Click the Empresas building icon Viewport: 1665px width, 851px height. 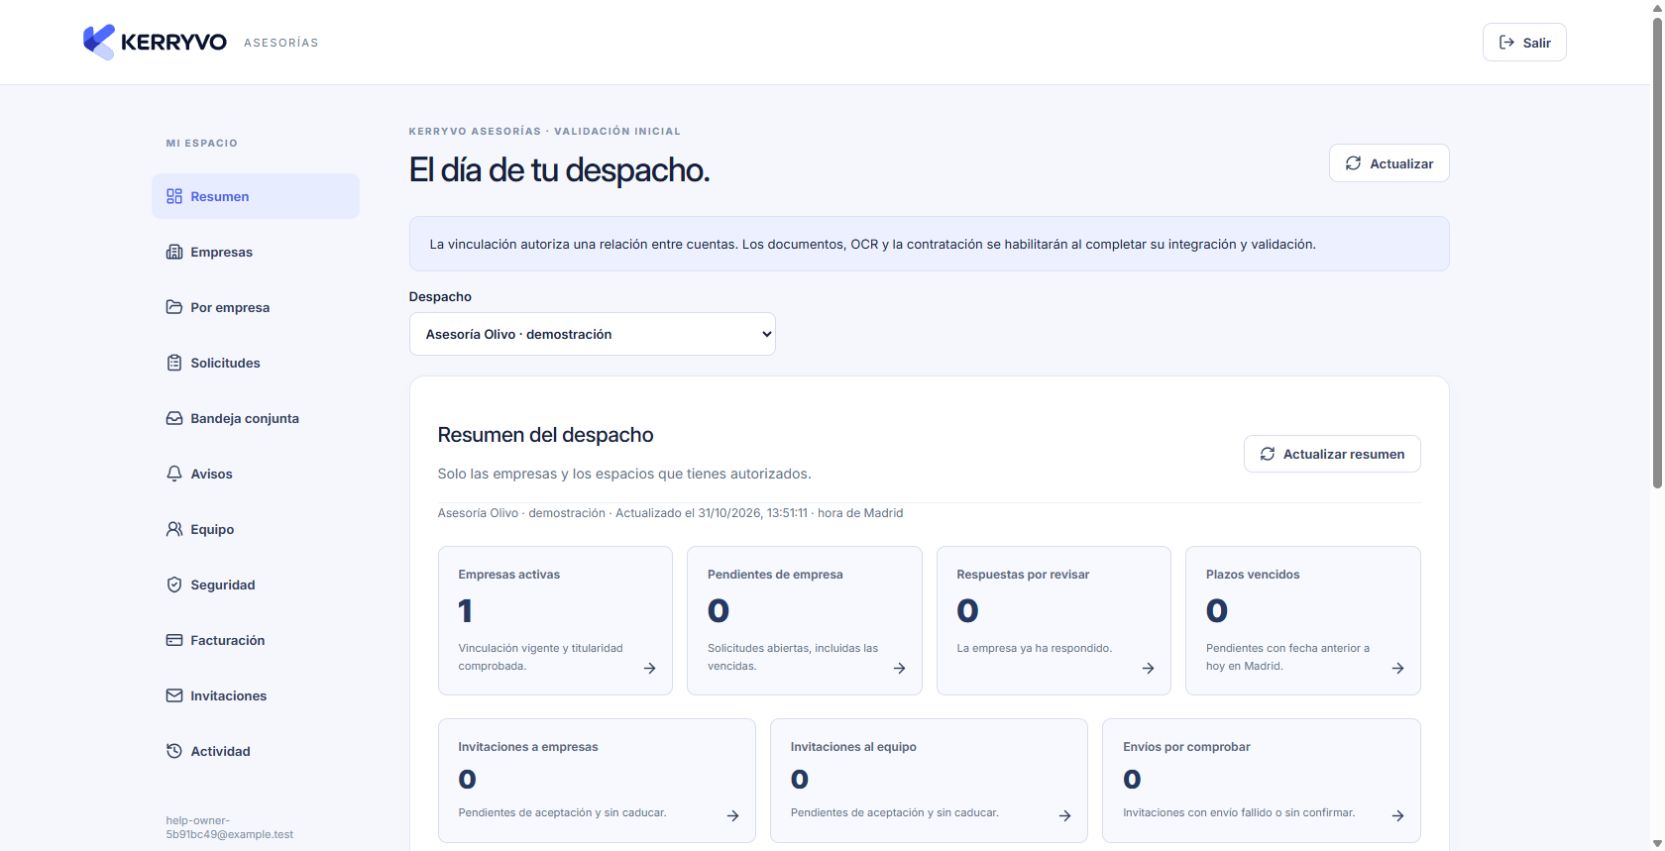pos(174,252)
